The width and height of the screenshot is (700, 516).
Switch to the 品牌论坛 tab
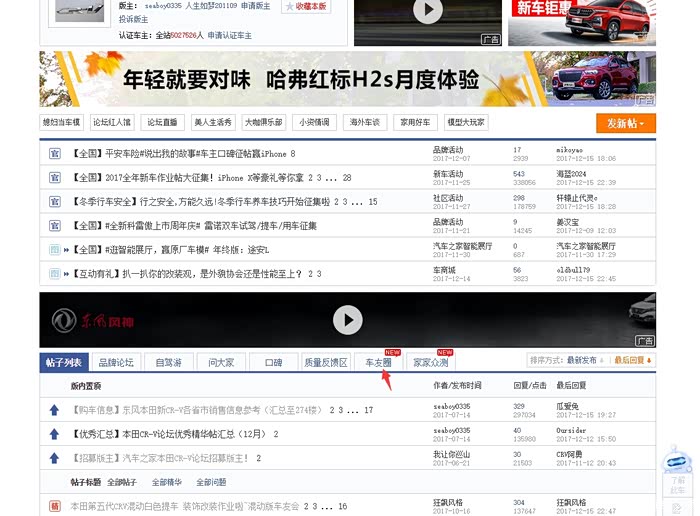tap(115, 362)
